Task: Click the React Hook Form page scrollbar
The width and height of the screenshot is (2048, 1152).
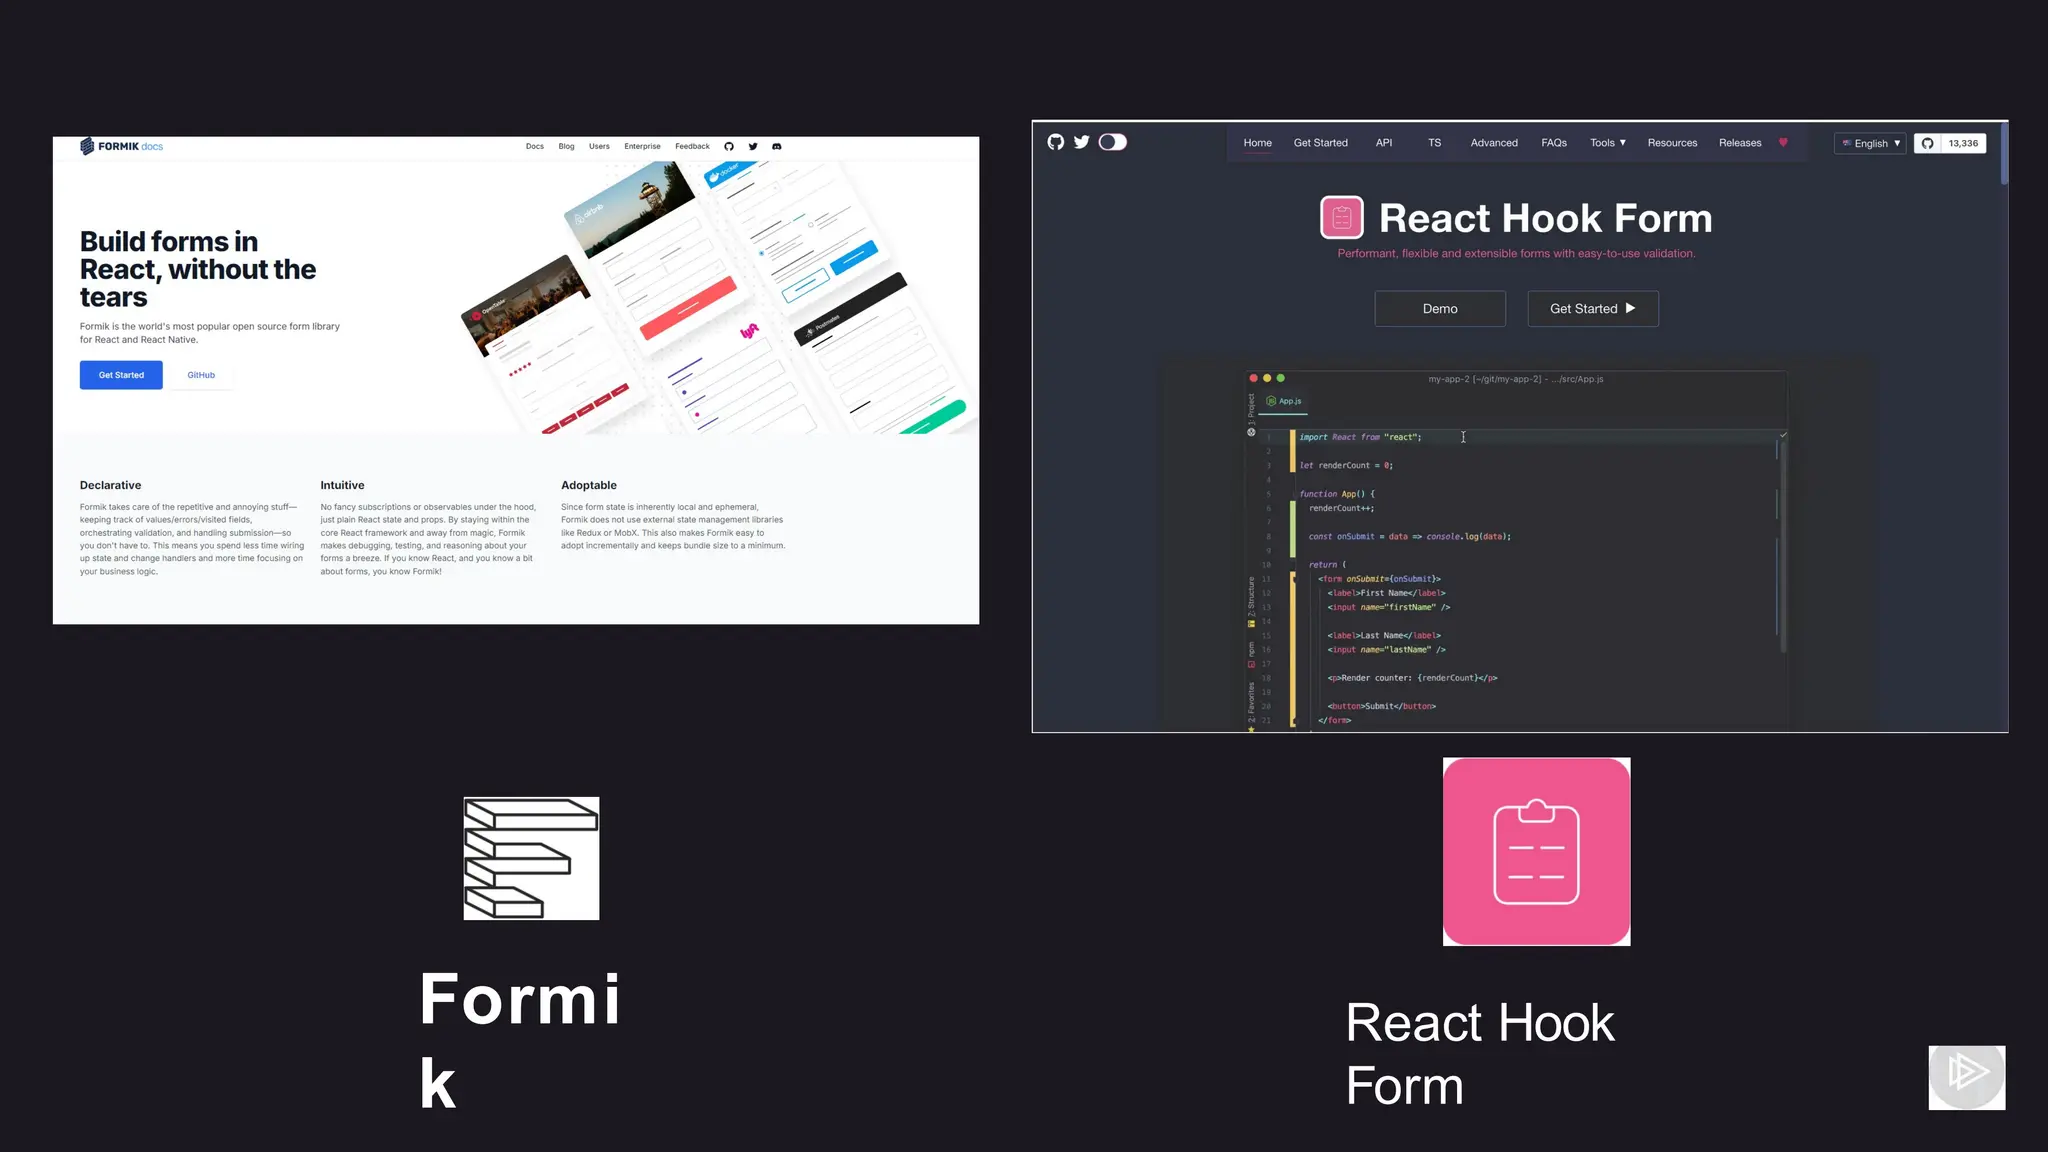Action: [x=2004, y=153]
